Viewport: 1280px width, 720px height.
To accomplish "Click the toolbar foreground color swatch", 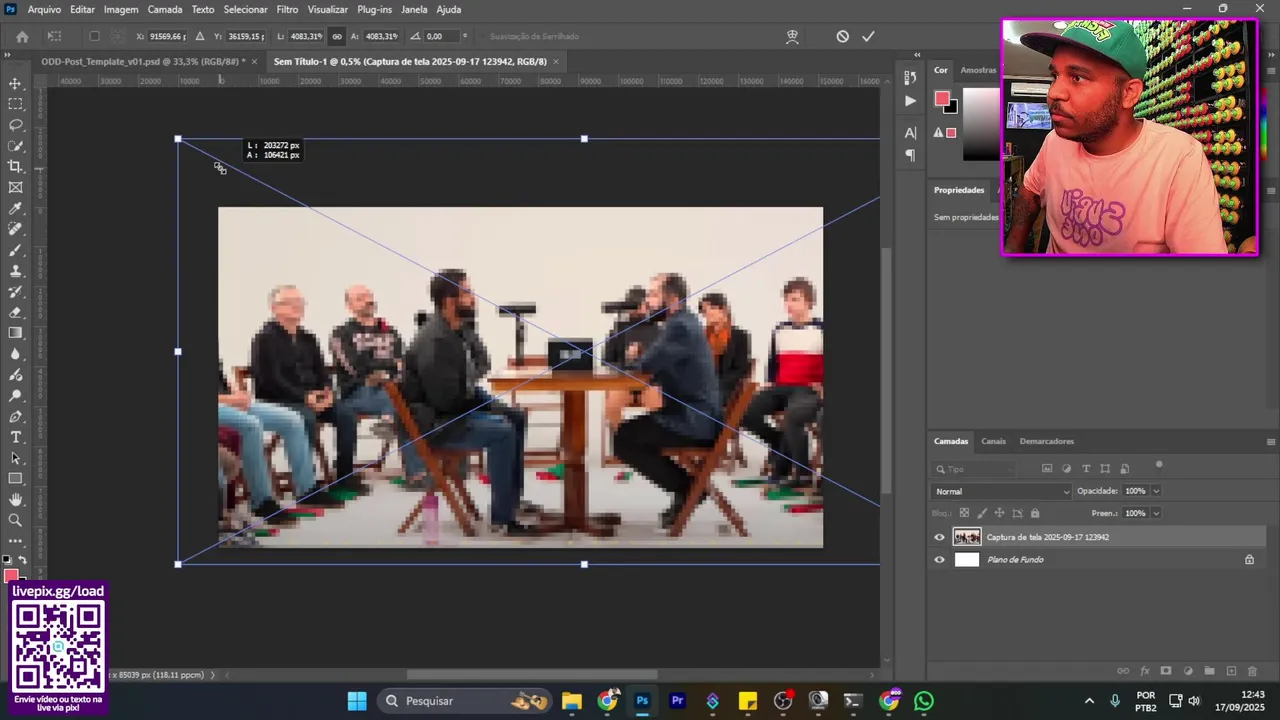I will 11,575.
